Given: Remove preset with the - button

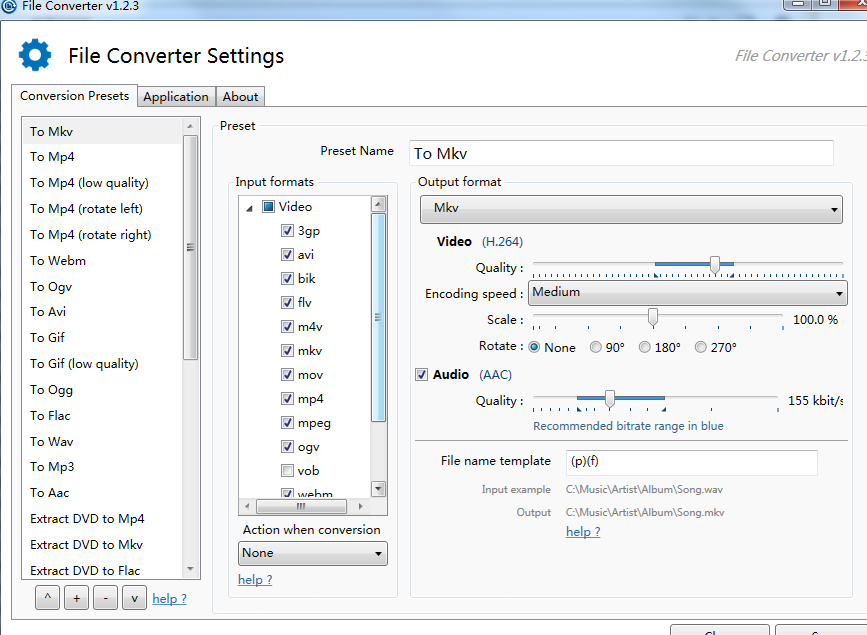Looking at the screenshot, I should click(105, 598).
